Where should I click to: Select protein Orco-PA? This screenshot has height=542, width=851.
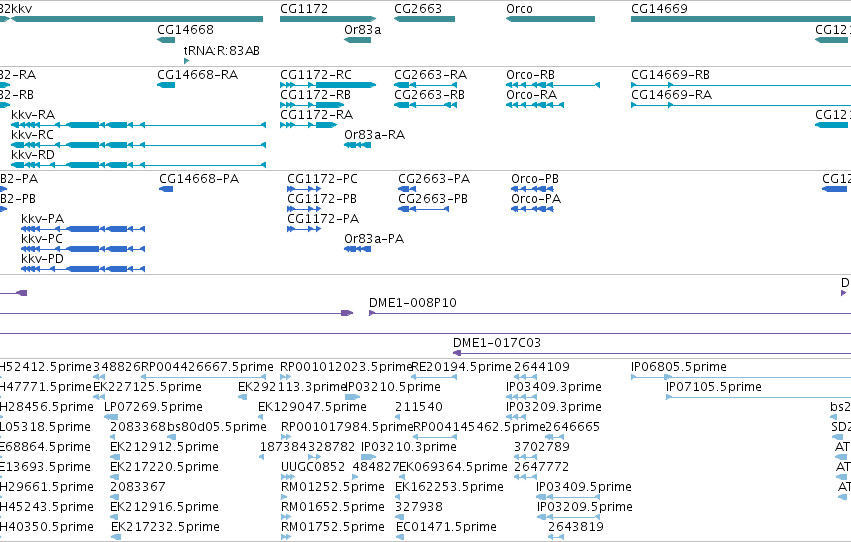point(536,199)
